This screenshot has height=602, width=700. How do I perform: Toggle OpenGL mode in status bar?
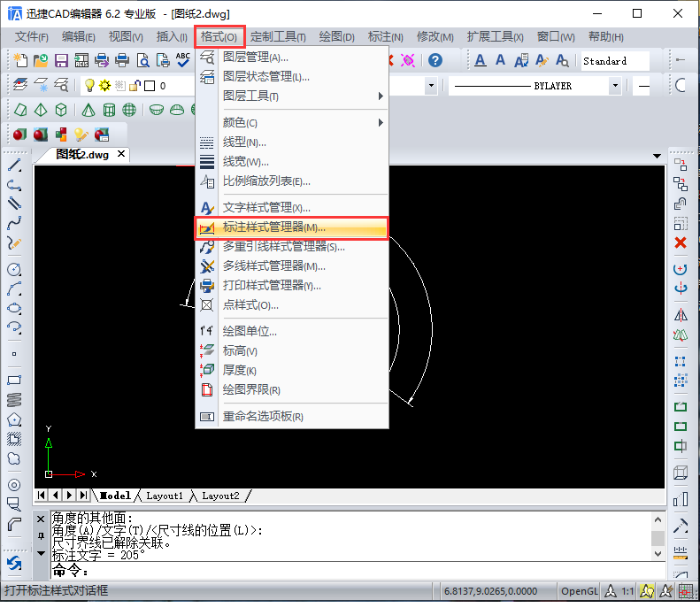coord(579,591)
